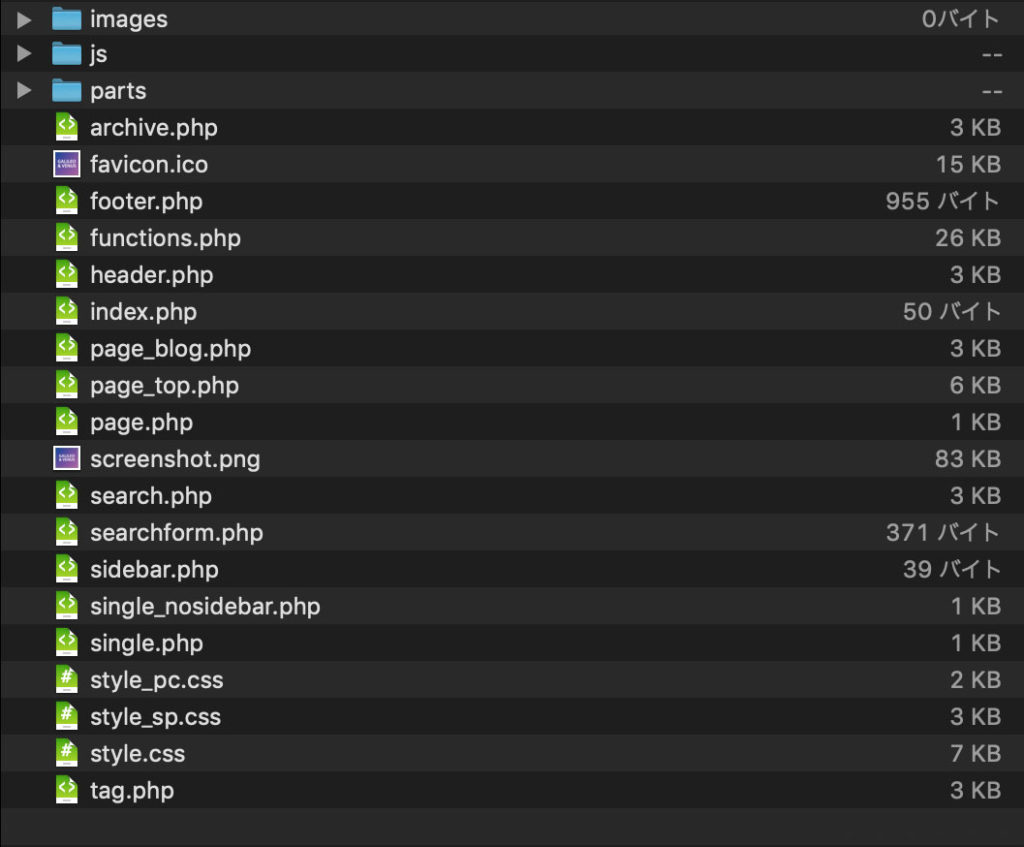Click the favicon.ico thumbnail icon
1024x847 pixels.
(x=67, y=164)
